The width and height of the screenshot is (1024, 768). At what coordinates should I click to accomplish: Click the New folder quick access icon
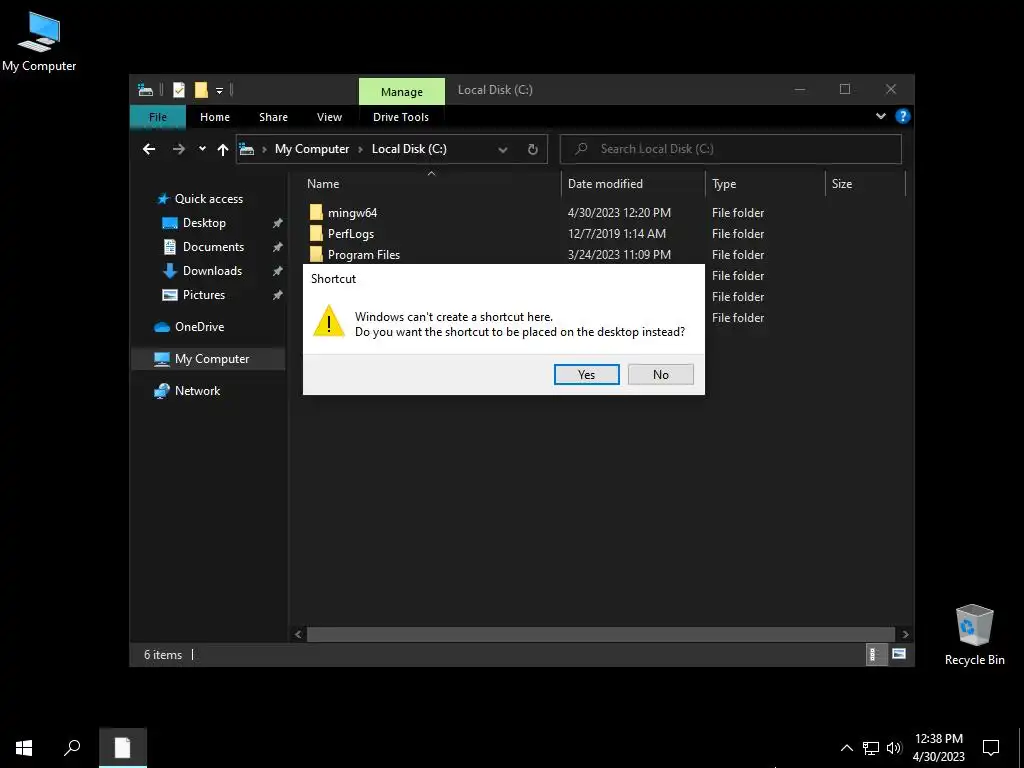click(x=201, y=89)
